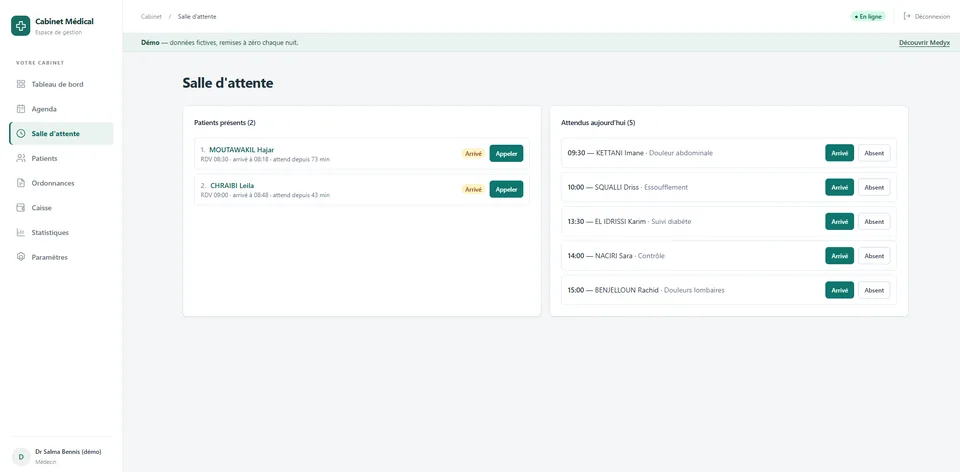Click 'Salle d'attente' breadcrumb text
The width and height of the screenshot is (960, 472).
(x=197, y=17)
